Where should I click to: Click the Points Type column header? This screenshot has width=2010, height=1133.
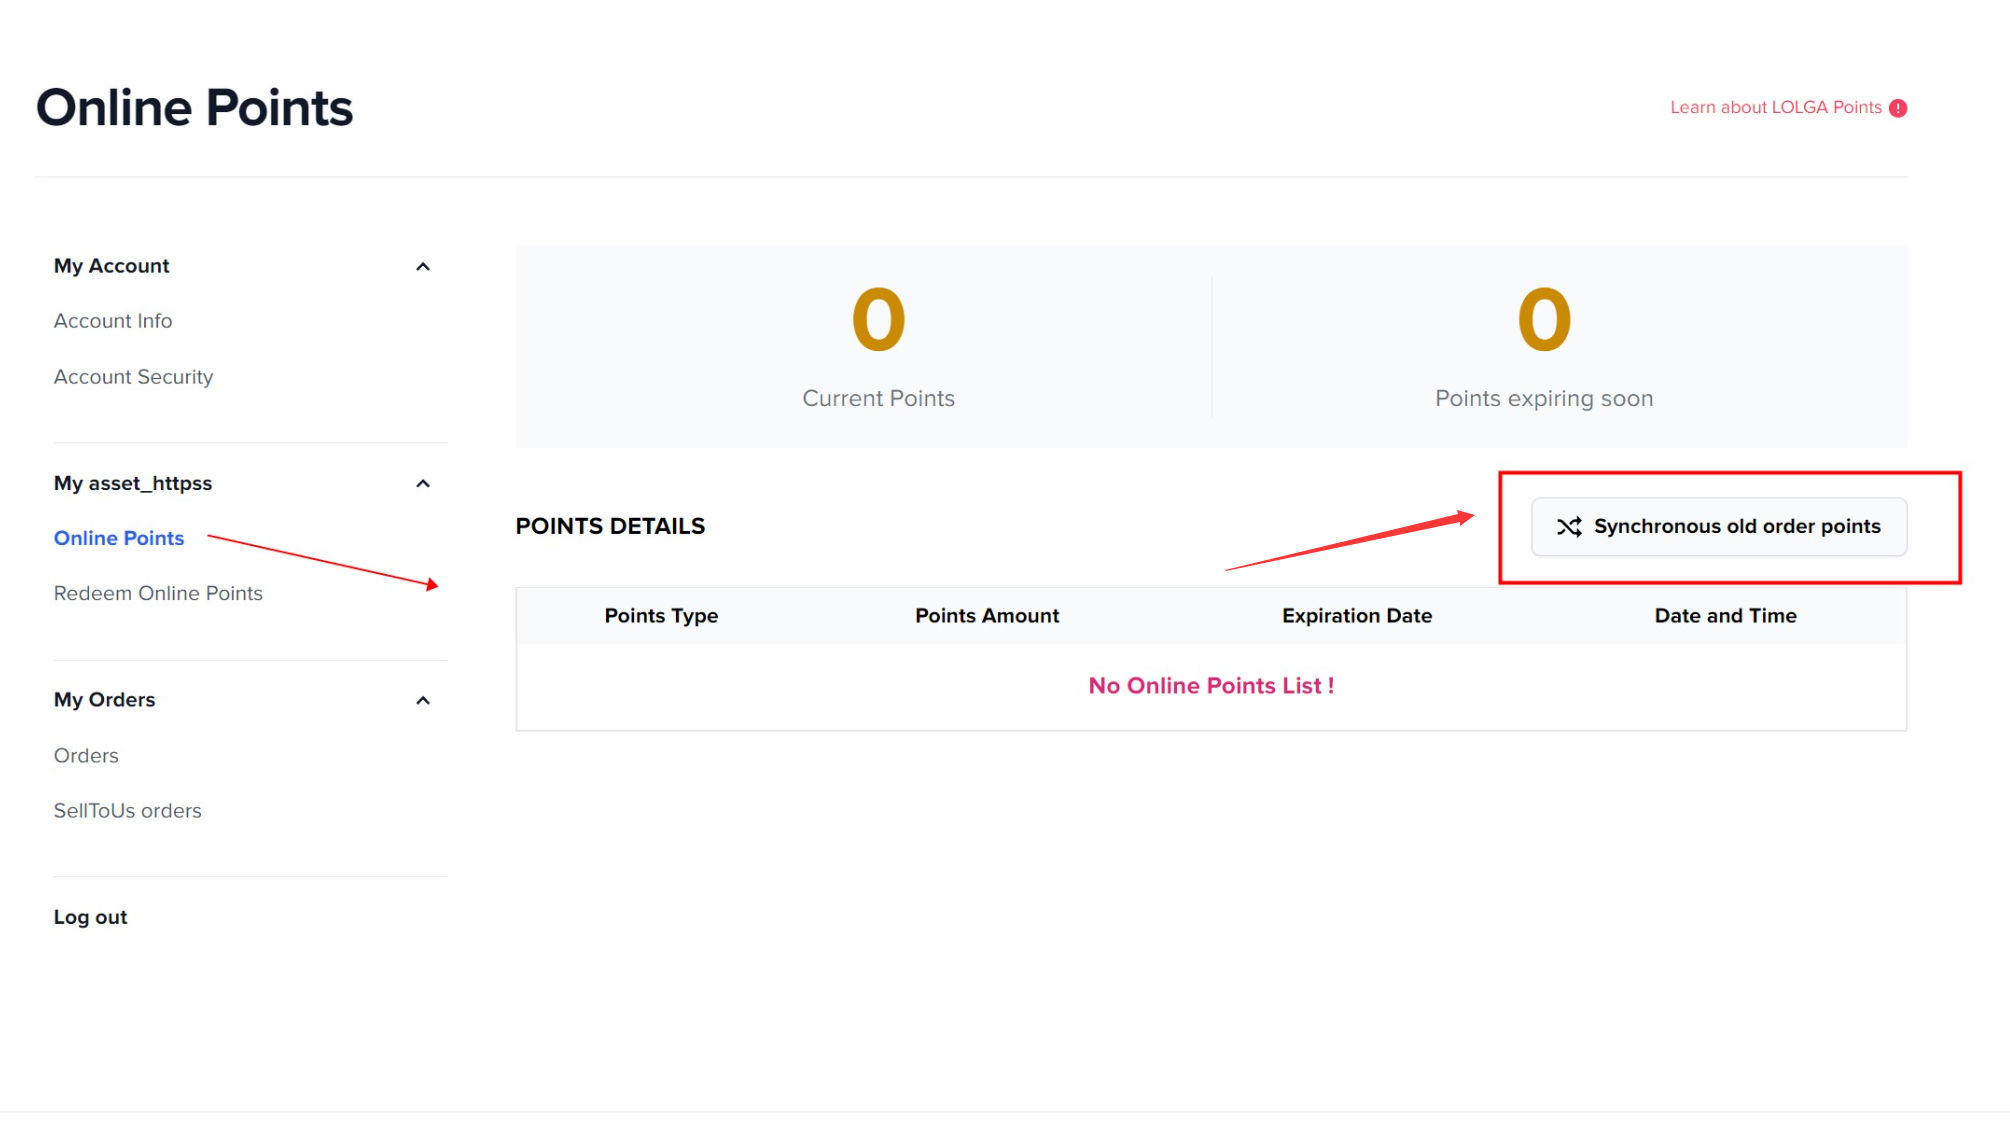(661, 616)
